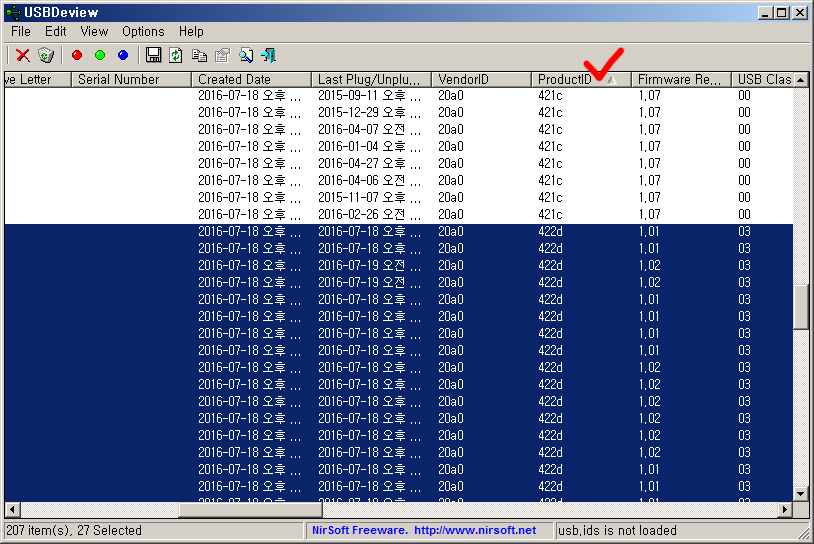Sort by ProductID column header
Image resolution: width=814 pixels, height=544 pixels.
click(x=565, y=79)
